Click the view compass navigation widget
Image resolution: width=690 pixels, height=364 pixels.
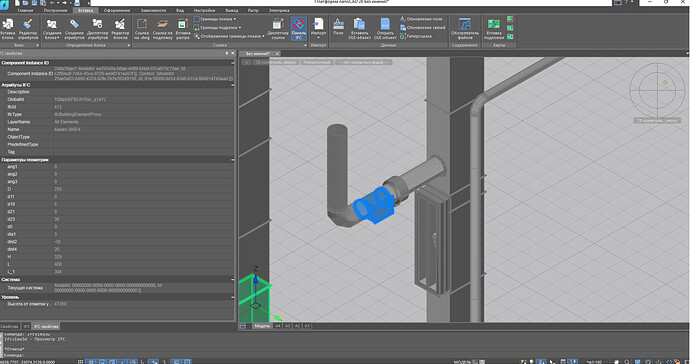click(x=657, y=91)
